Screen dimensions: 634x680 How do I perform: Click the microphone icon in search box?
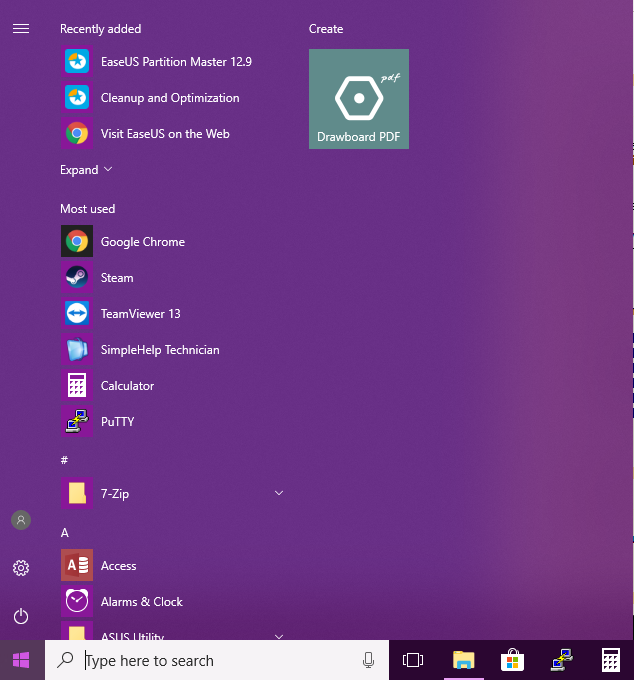tap(368, 660)
